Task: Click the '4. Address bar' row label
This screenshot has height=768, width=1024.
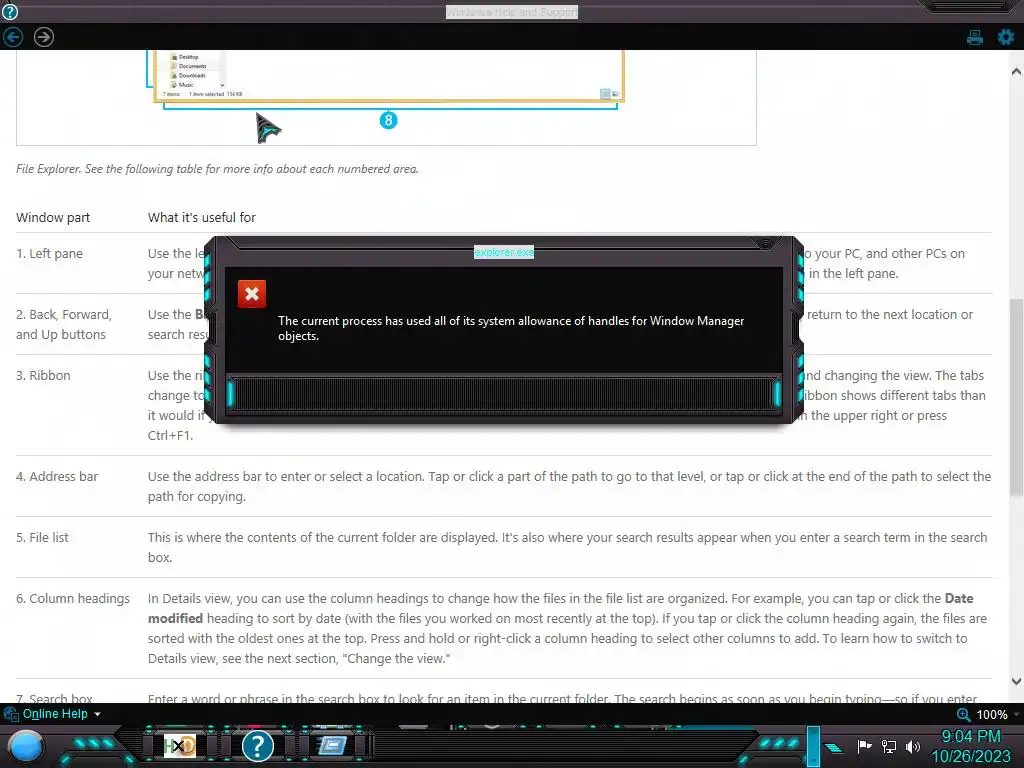Action: coord(57,477)
